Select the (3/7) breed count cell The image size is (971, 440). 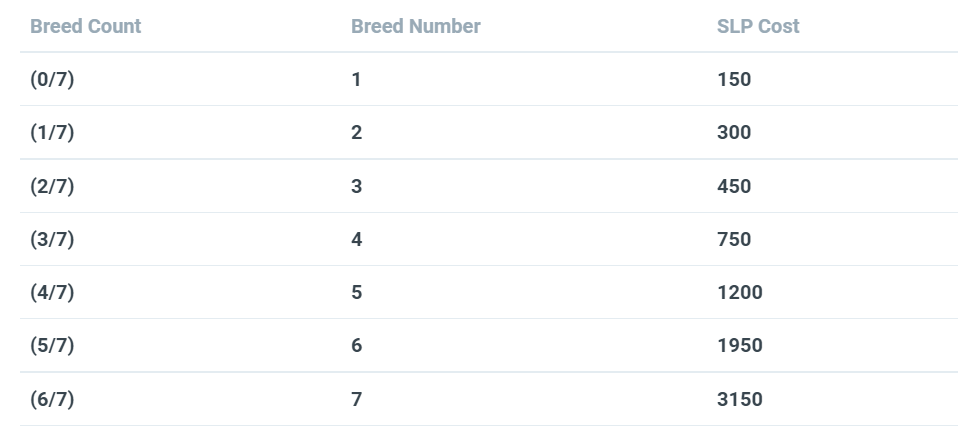pyautogui.click(x=52, y=239)
